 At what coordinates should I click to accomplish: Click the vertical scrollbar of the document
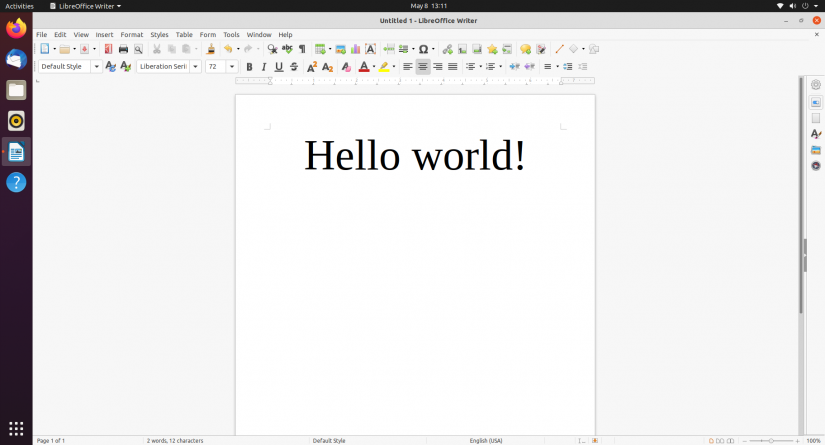point(800,200)
